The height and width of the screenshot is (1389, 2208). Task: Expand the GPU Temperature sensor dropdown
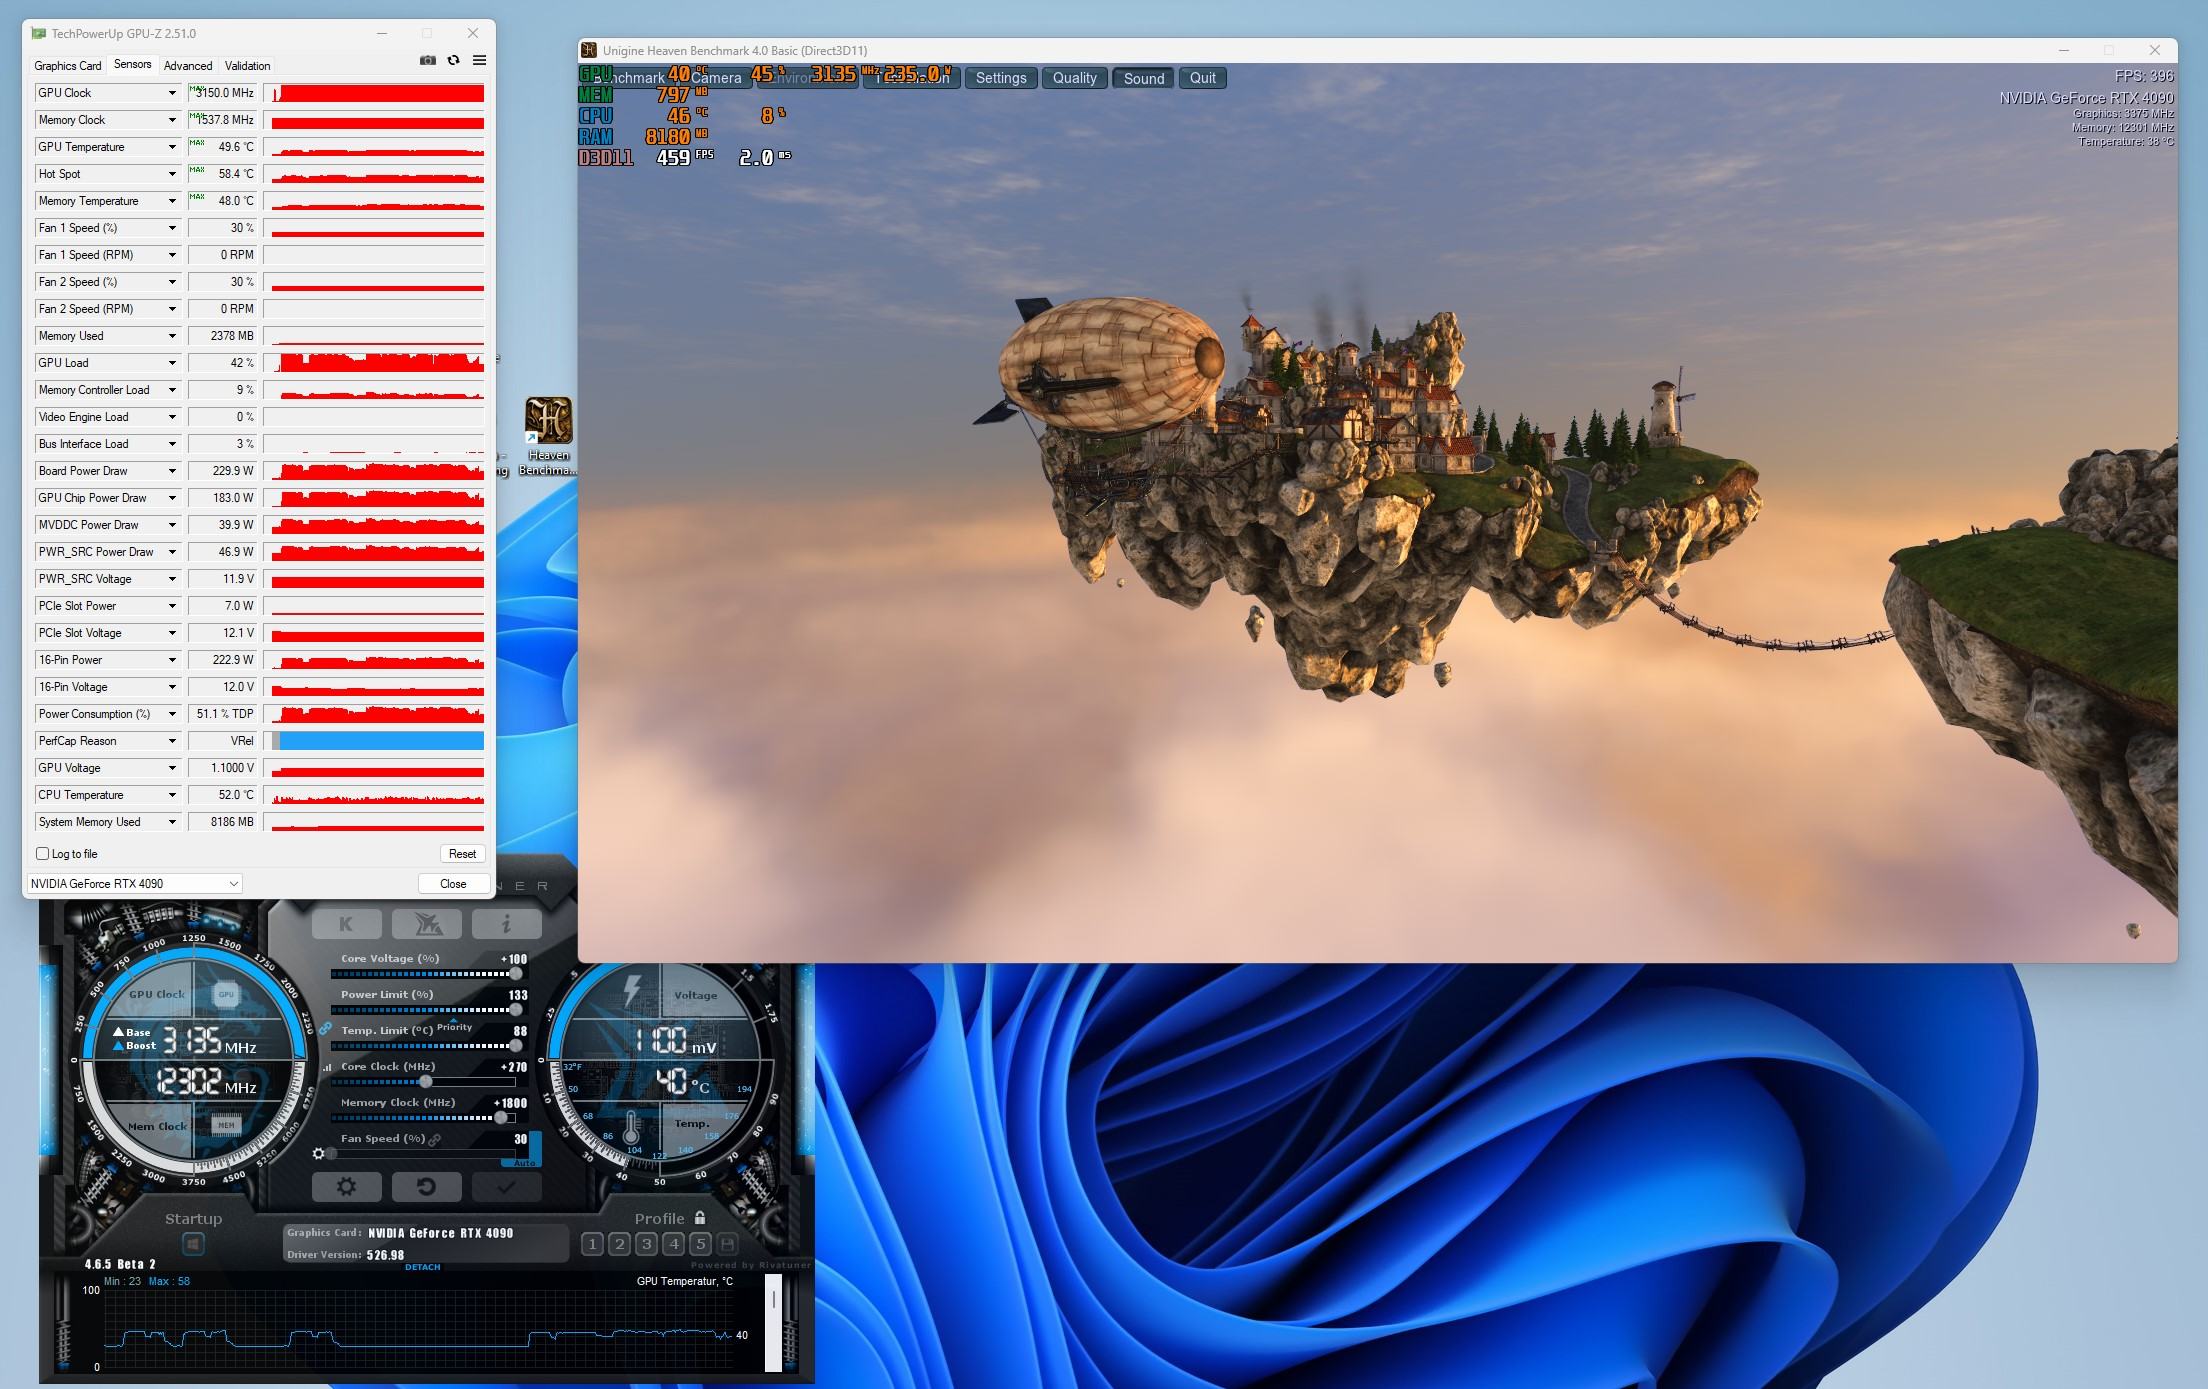172,147
